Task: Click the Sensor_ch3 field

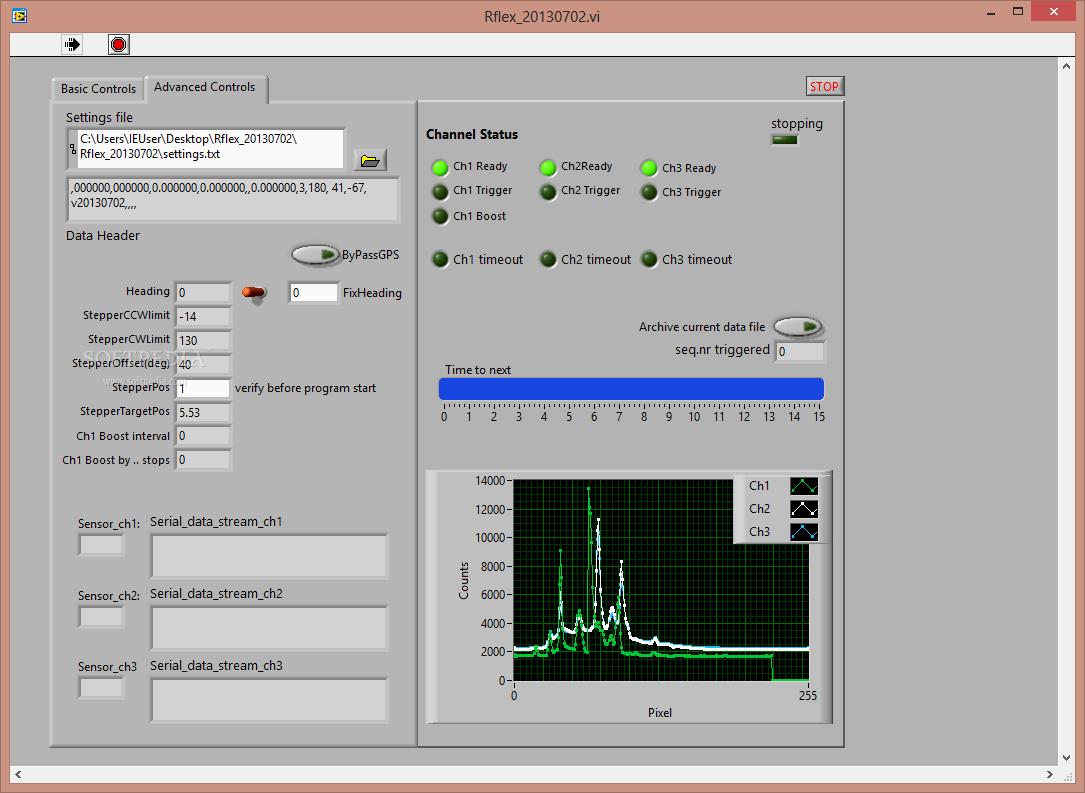Action: coord(101,688)
